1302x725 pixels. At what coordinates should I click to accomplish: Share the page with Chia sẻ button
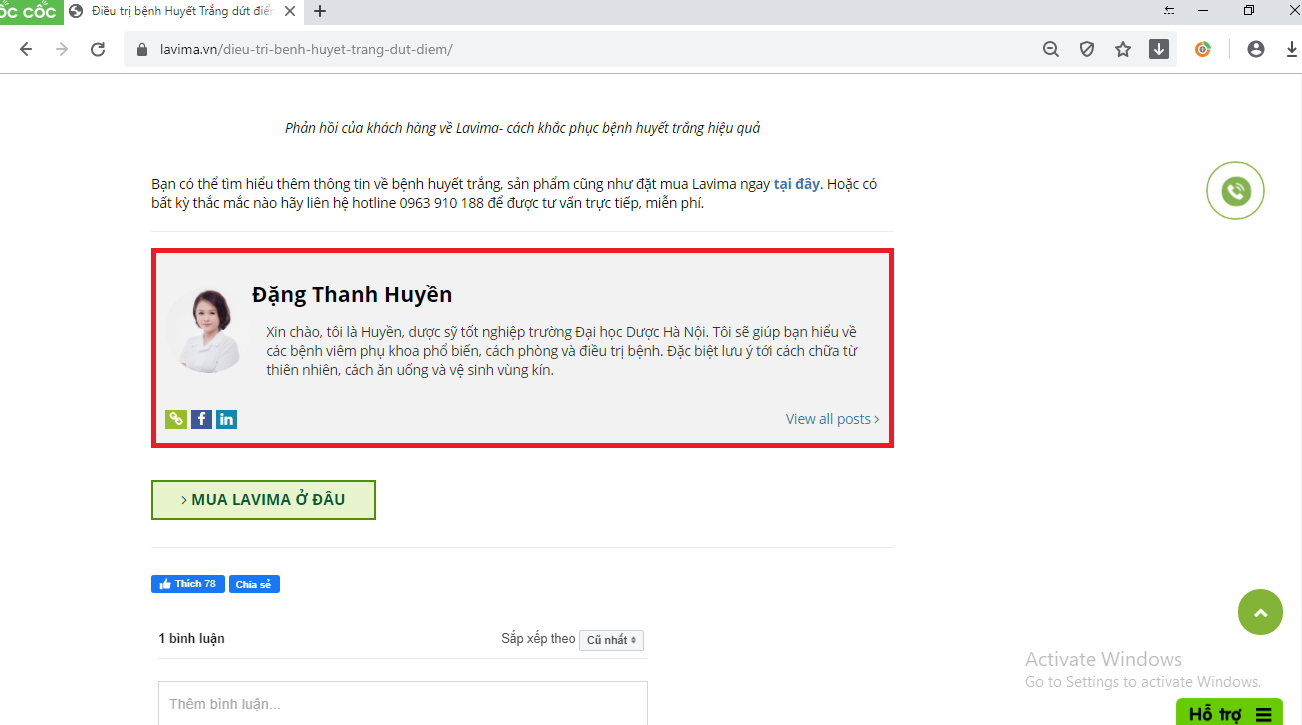[254, 584]
